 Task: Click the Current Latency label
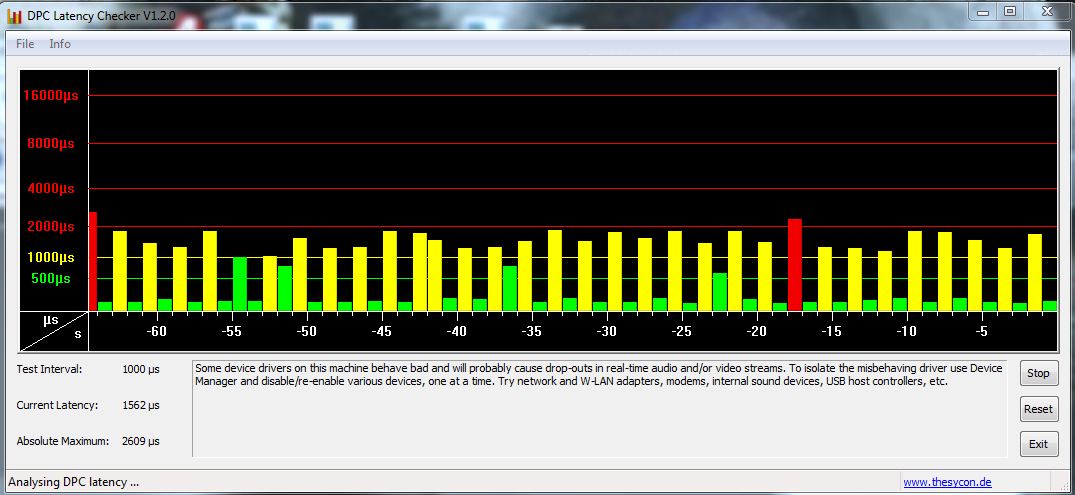pyautogui.click(x=58, y=405)
